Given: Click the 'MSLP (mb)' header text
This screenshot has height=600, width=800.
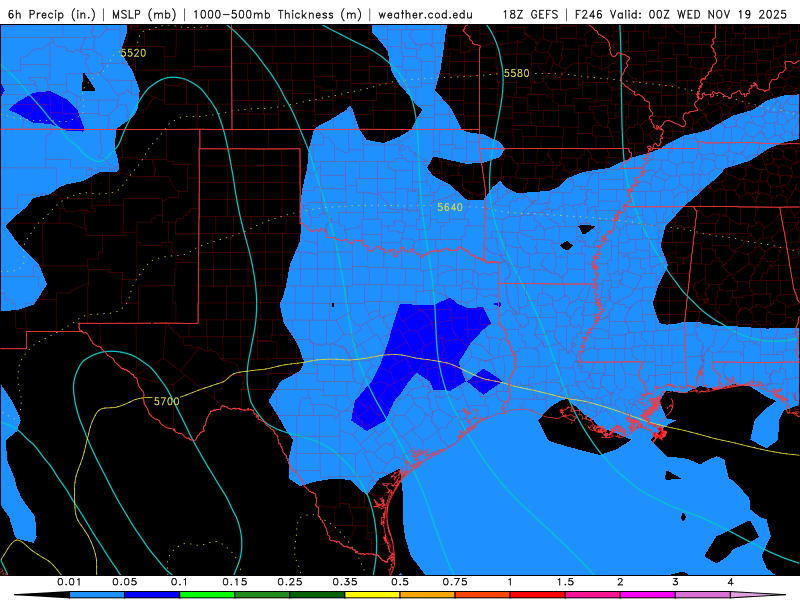Looking at the screenshot, I should [x=144, y=14].
